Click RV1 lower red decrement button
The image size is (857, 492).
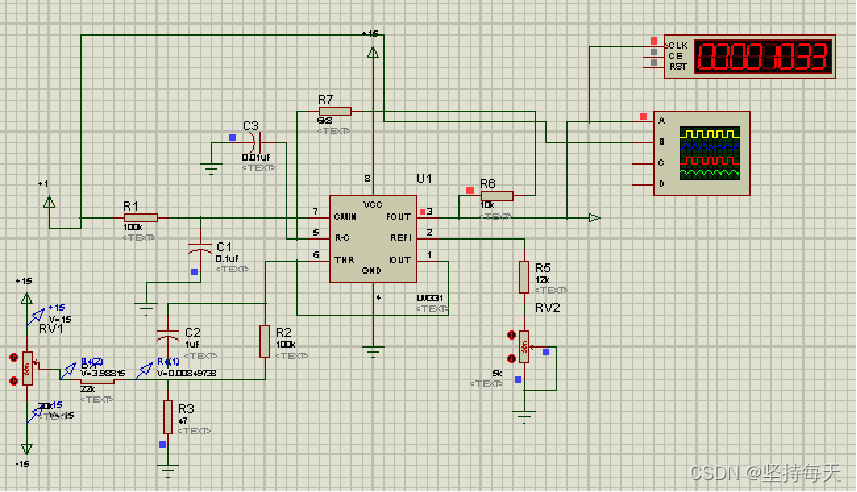(14, 380)
